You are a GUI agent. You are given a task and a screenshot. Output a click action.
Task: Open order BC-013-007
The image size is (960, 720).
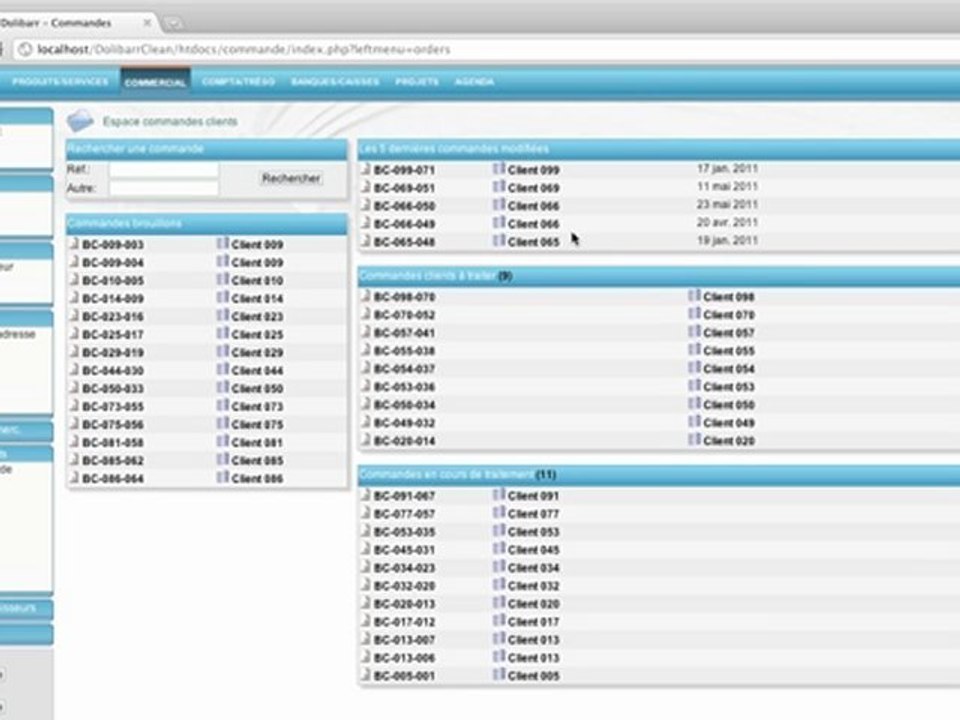click(404, 640)
